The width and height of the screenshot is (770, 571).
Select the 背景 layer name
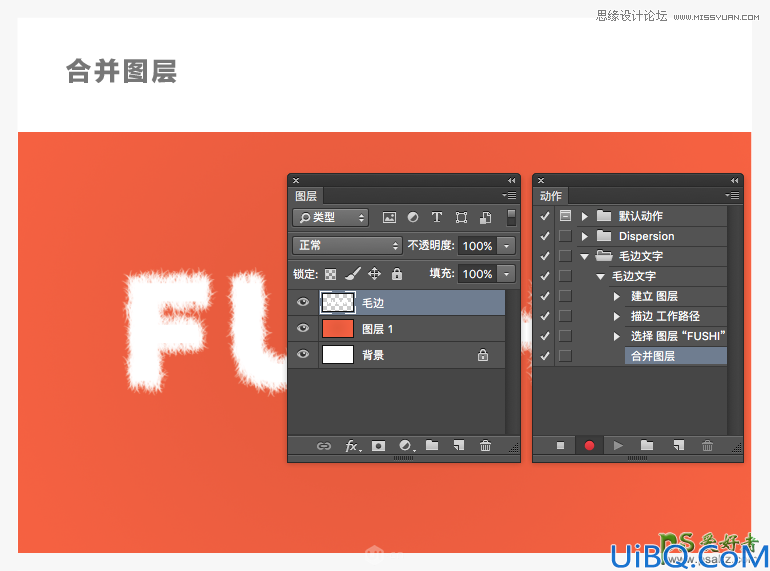coord(373,355)
